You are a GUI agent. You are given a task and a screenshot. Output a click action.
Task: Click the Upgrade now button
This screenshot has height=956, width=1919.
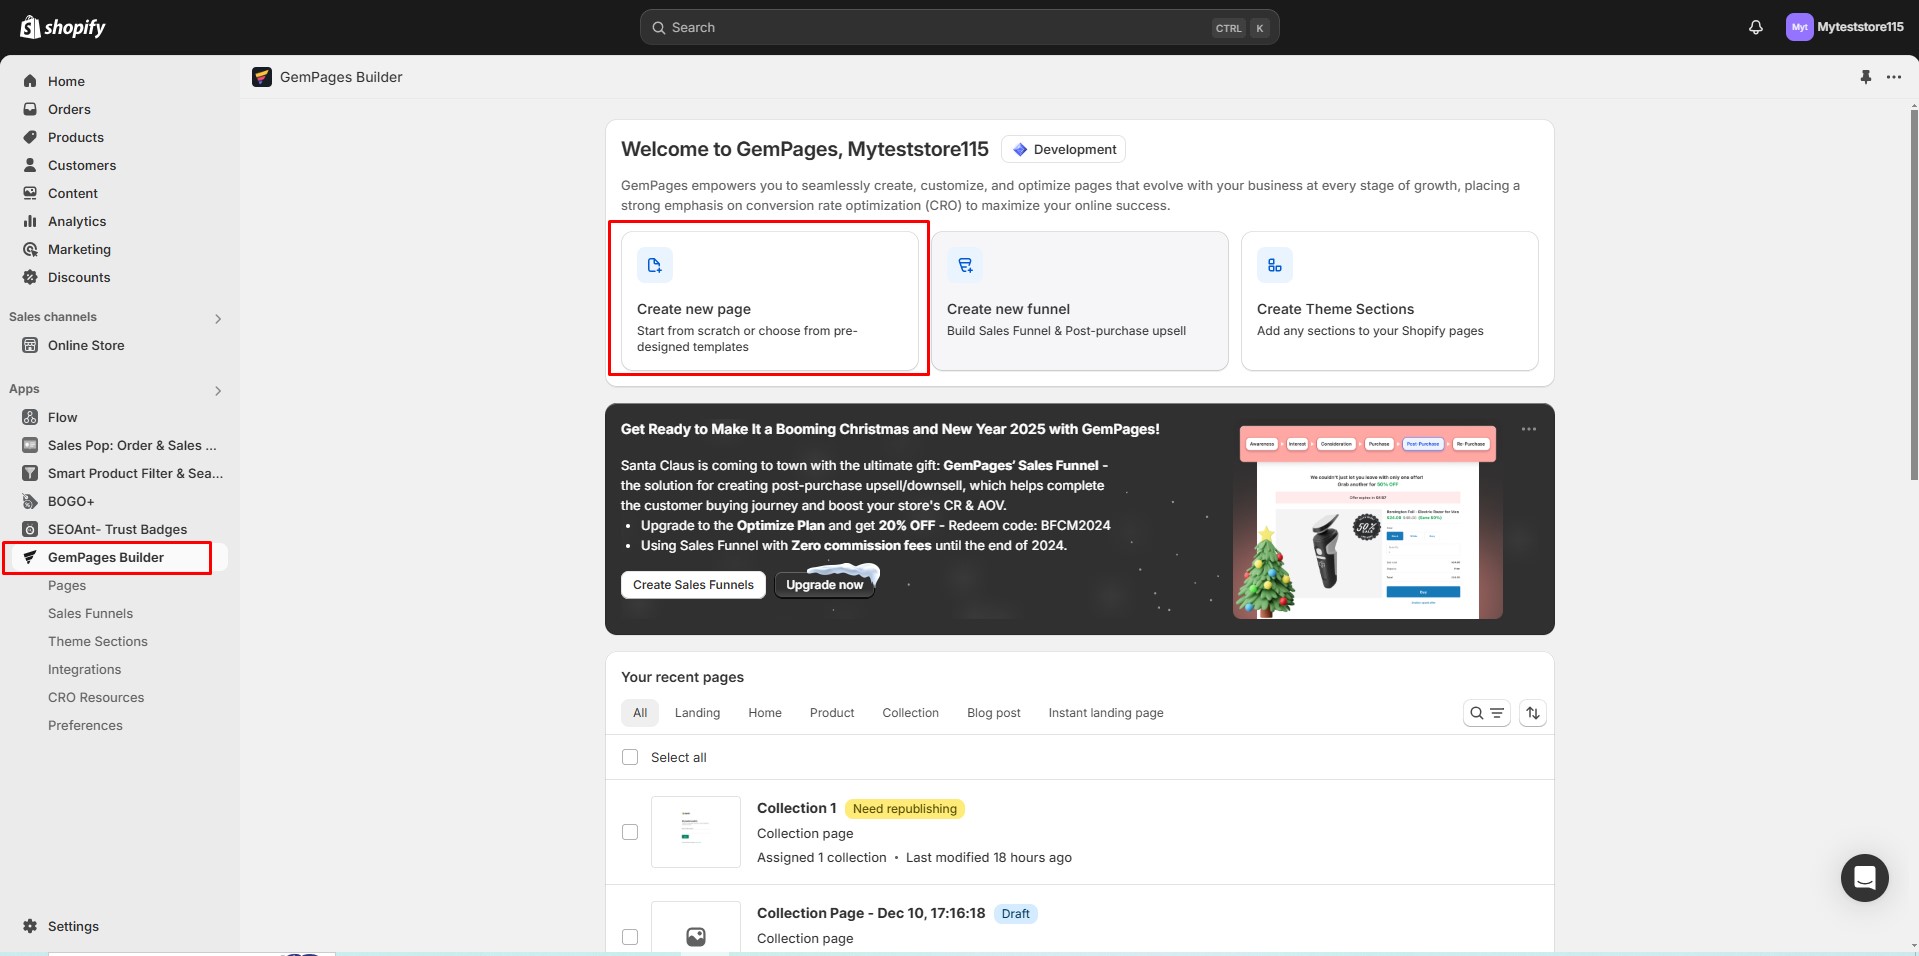(x=826, y=585)
